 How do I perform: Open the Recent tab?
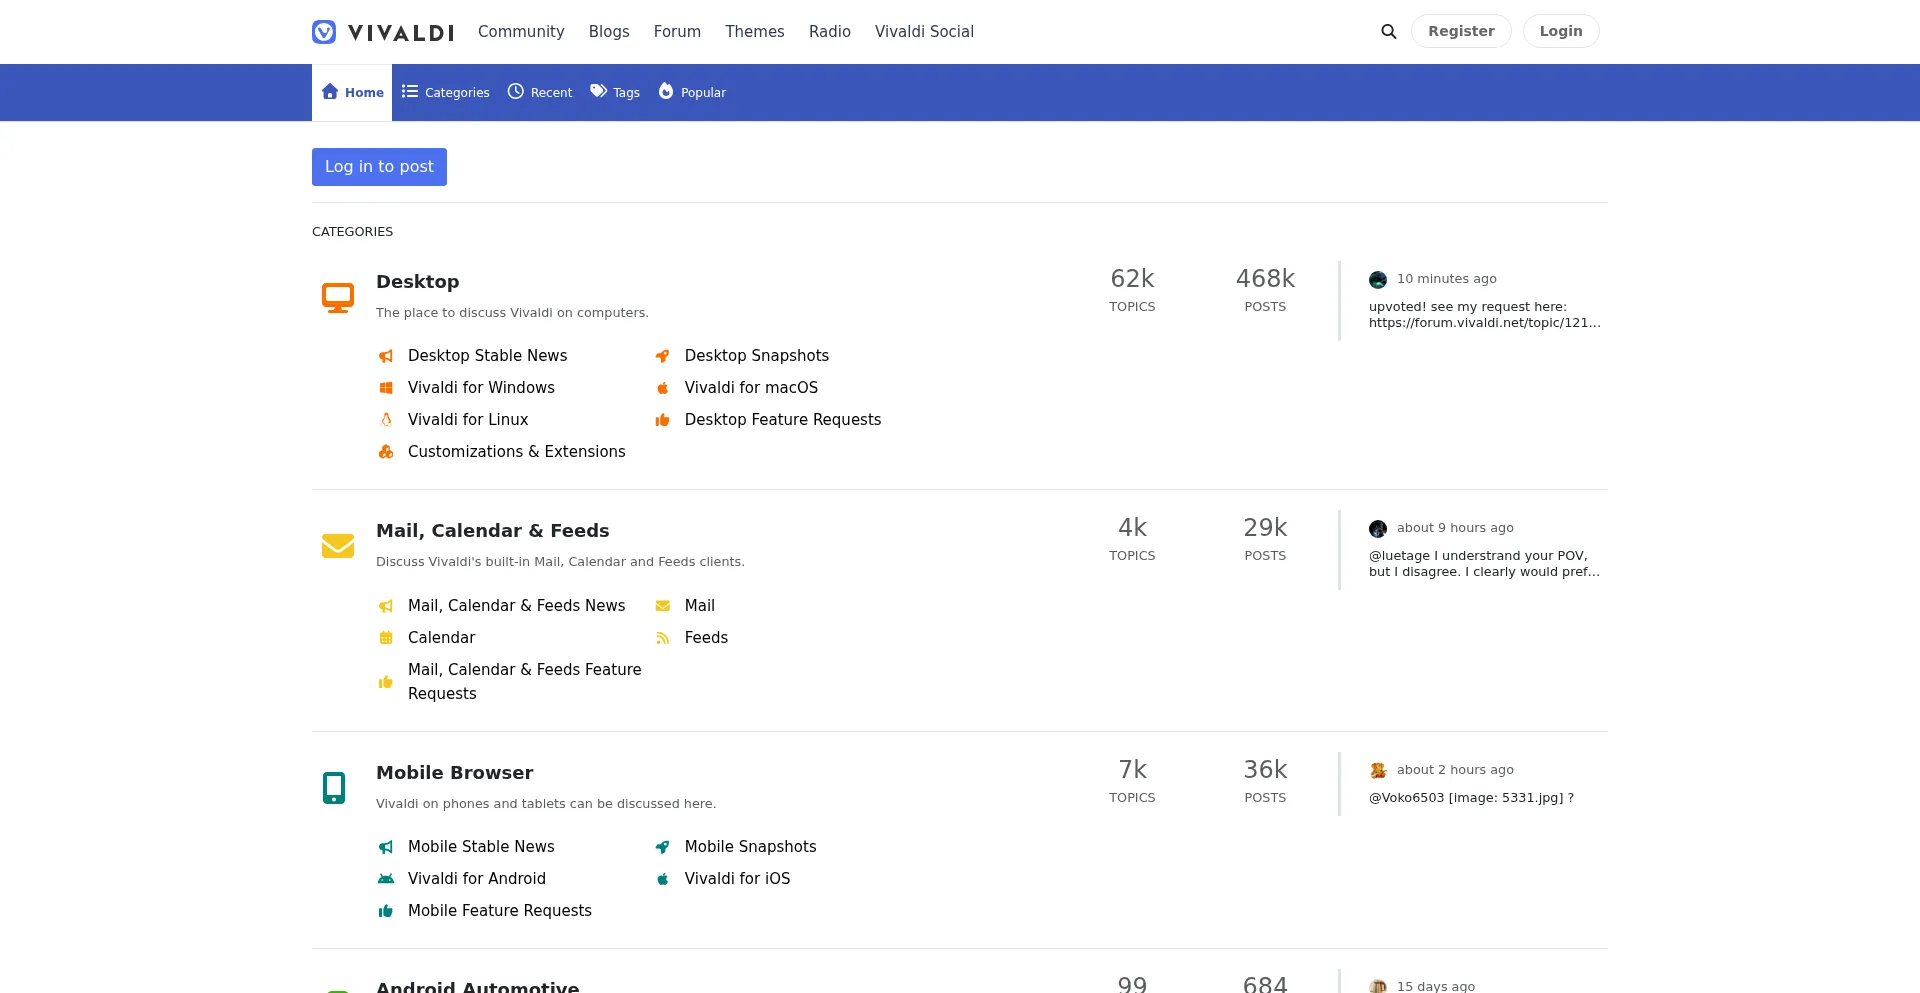[x=540, y=93]
